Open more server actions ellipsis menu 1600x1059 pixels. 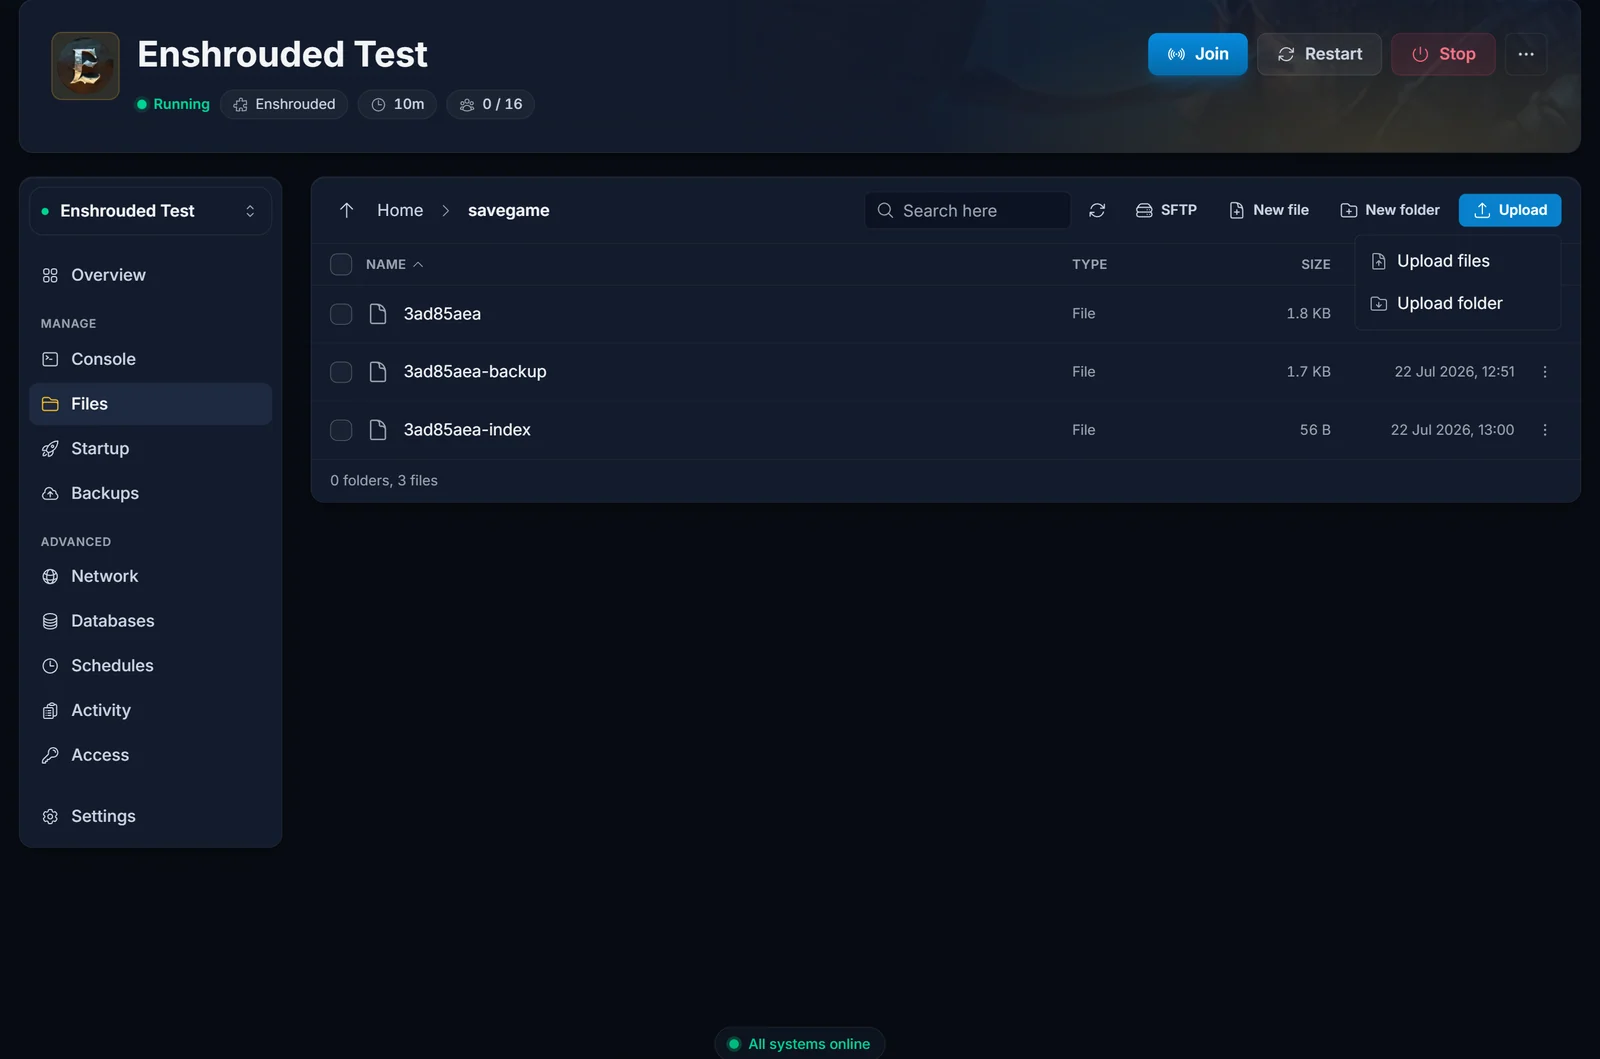click(1526, 54)
